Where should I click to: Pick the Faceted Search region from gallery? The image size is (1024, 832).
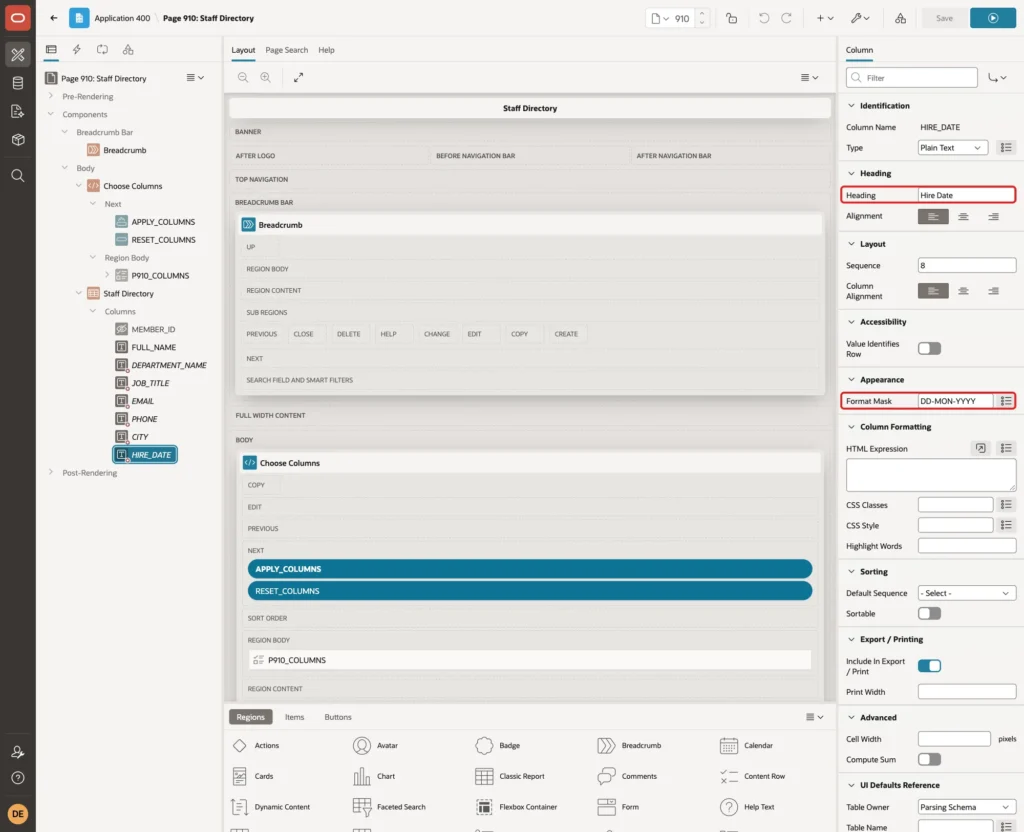(389, 807)
